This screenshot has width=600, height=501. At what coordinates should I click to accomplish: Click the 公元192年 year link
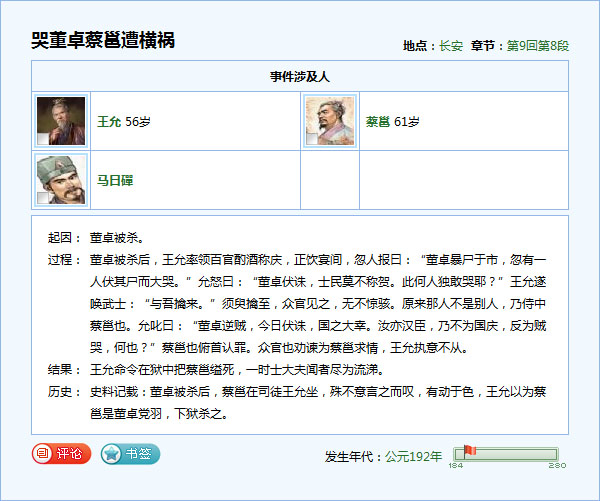413,456
